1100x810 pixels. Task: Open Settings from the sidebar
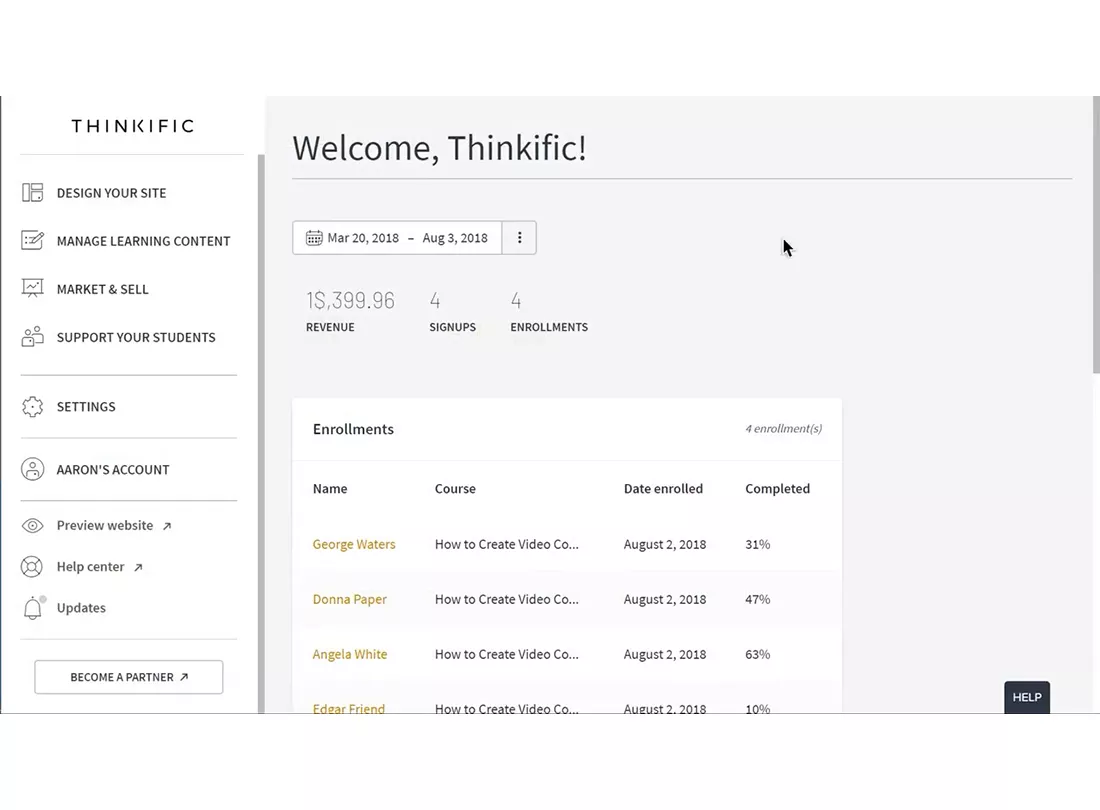coord(86,407)
